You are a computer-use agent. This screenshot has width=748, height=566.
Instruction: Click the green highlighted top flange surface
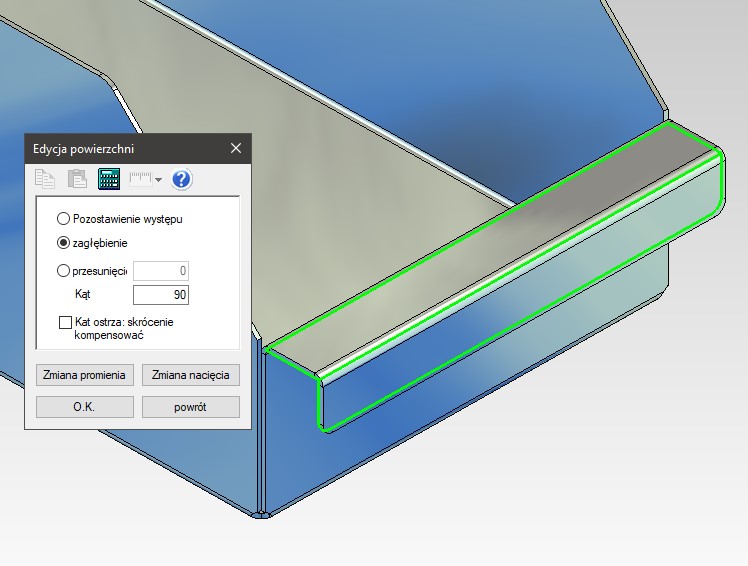[x=491, y=248]
